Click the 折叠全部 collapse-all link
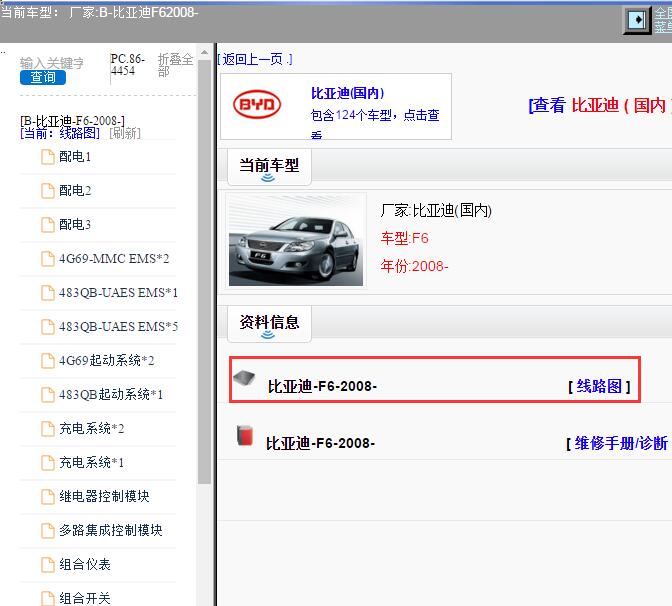The height and width of the screenshot is (606, 672). coord(175,65)
